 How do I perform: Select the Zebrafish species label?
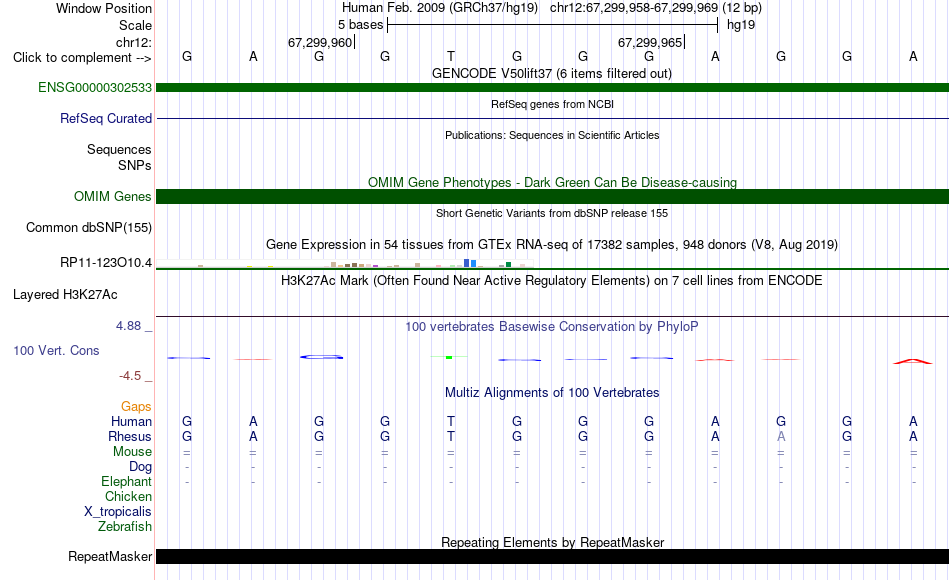pos(125,526)
